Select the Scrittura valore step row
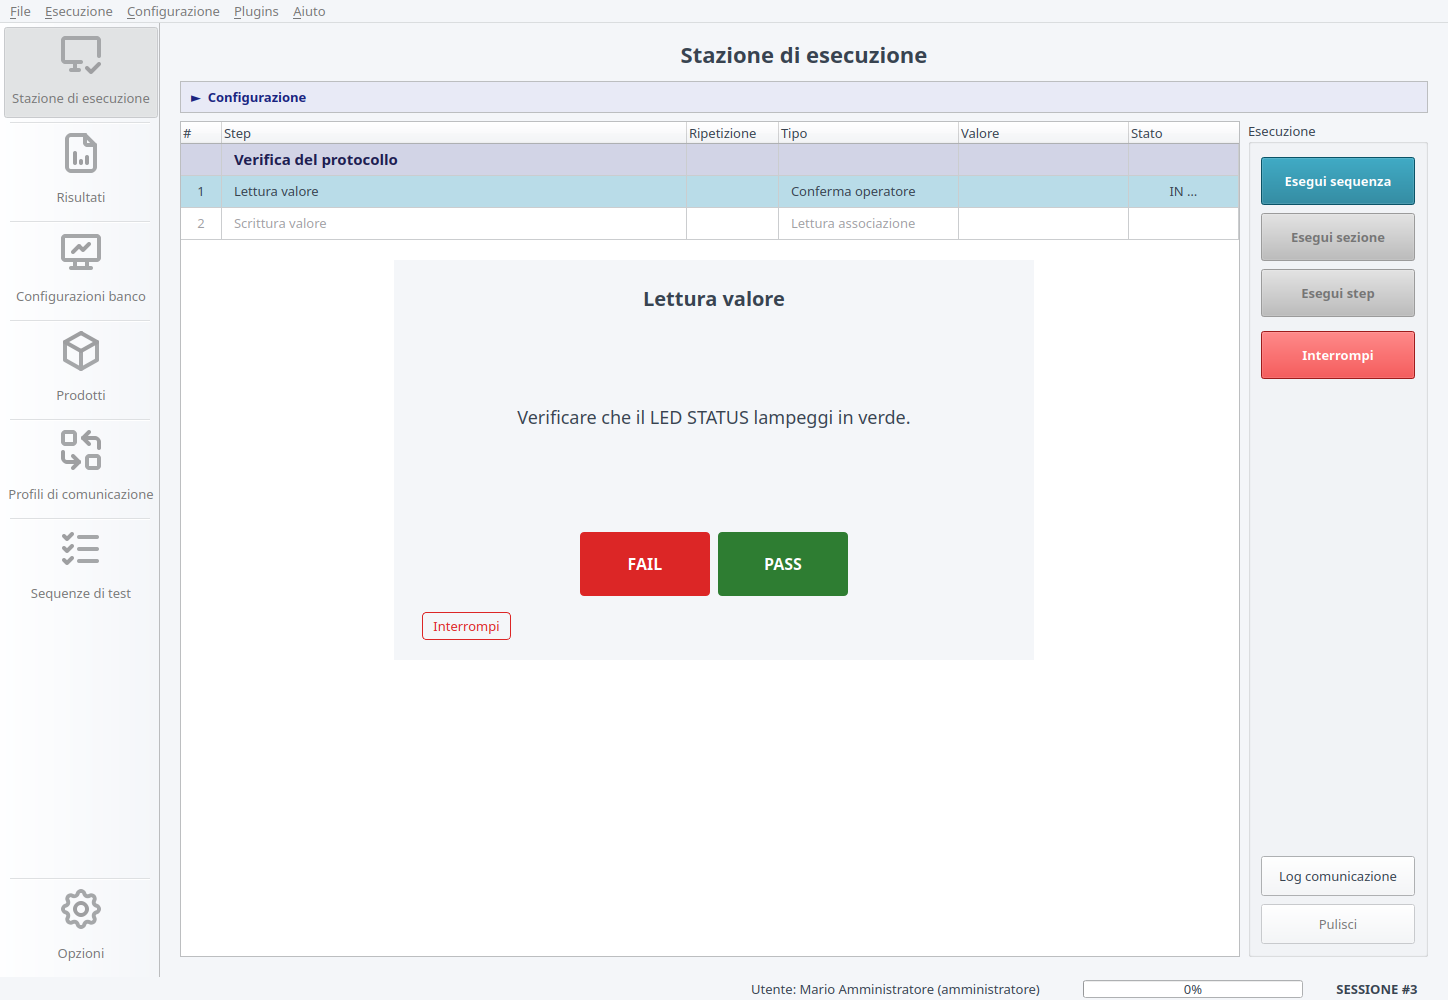Viewport: 1448px width, 1000px height. click(x=710, y=224)
